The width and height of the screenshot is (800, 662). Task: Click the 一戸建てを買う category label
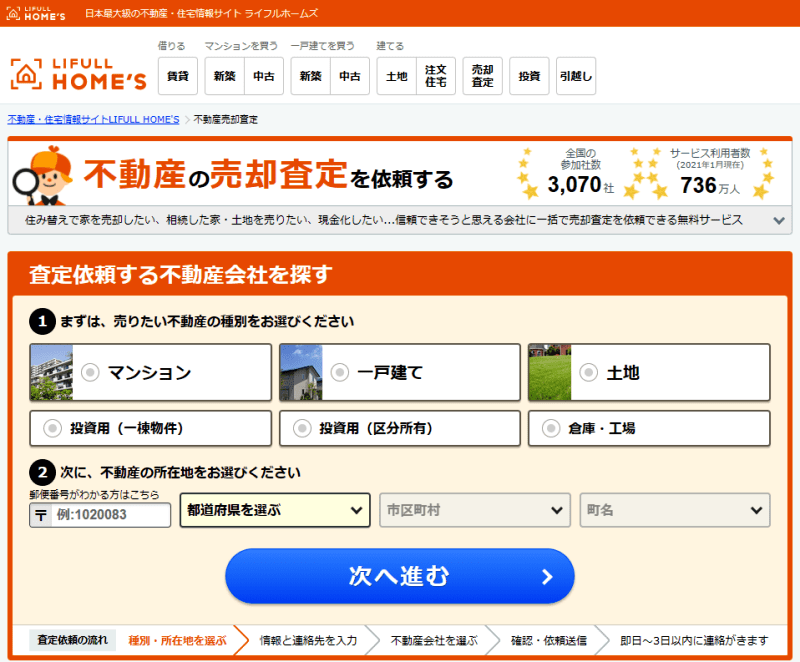(322, 46)
